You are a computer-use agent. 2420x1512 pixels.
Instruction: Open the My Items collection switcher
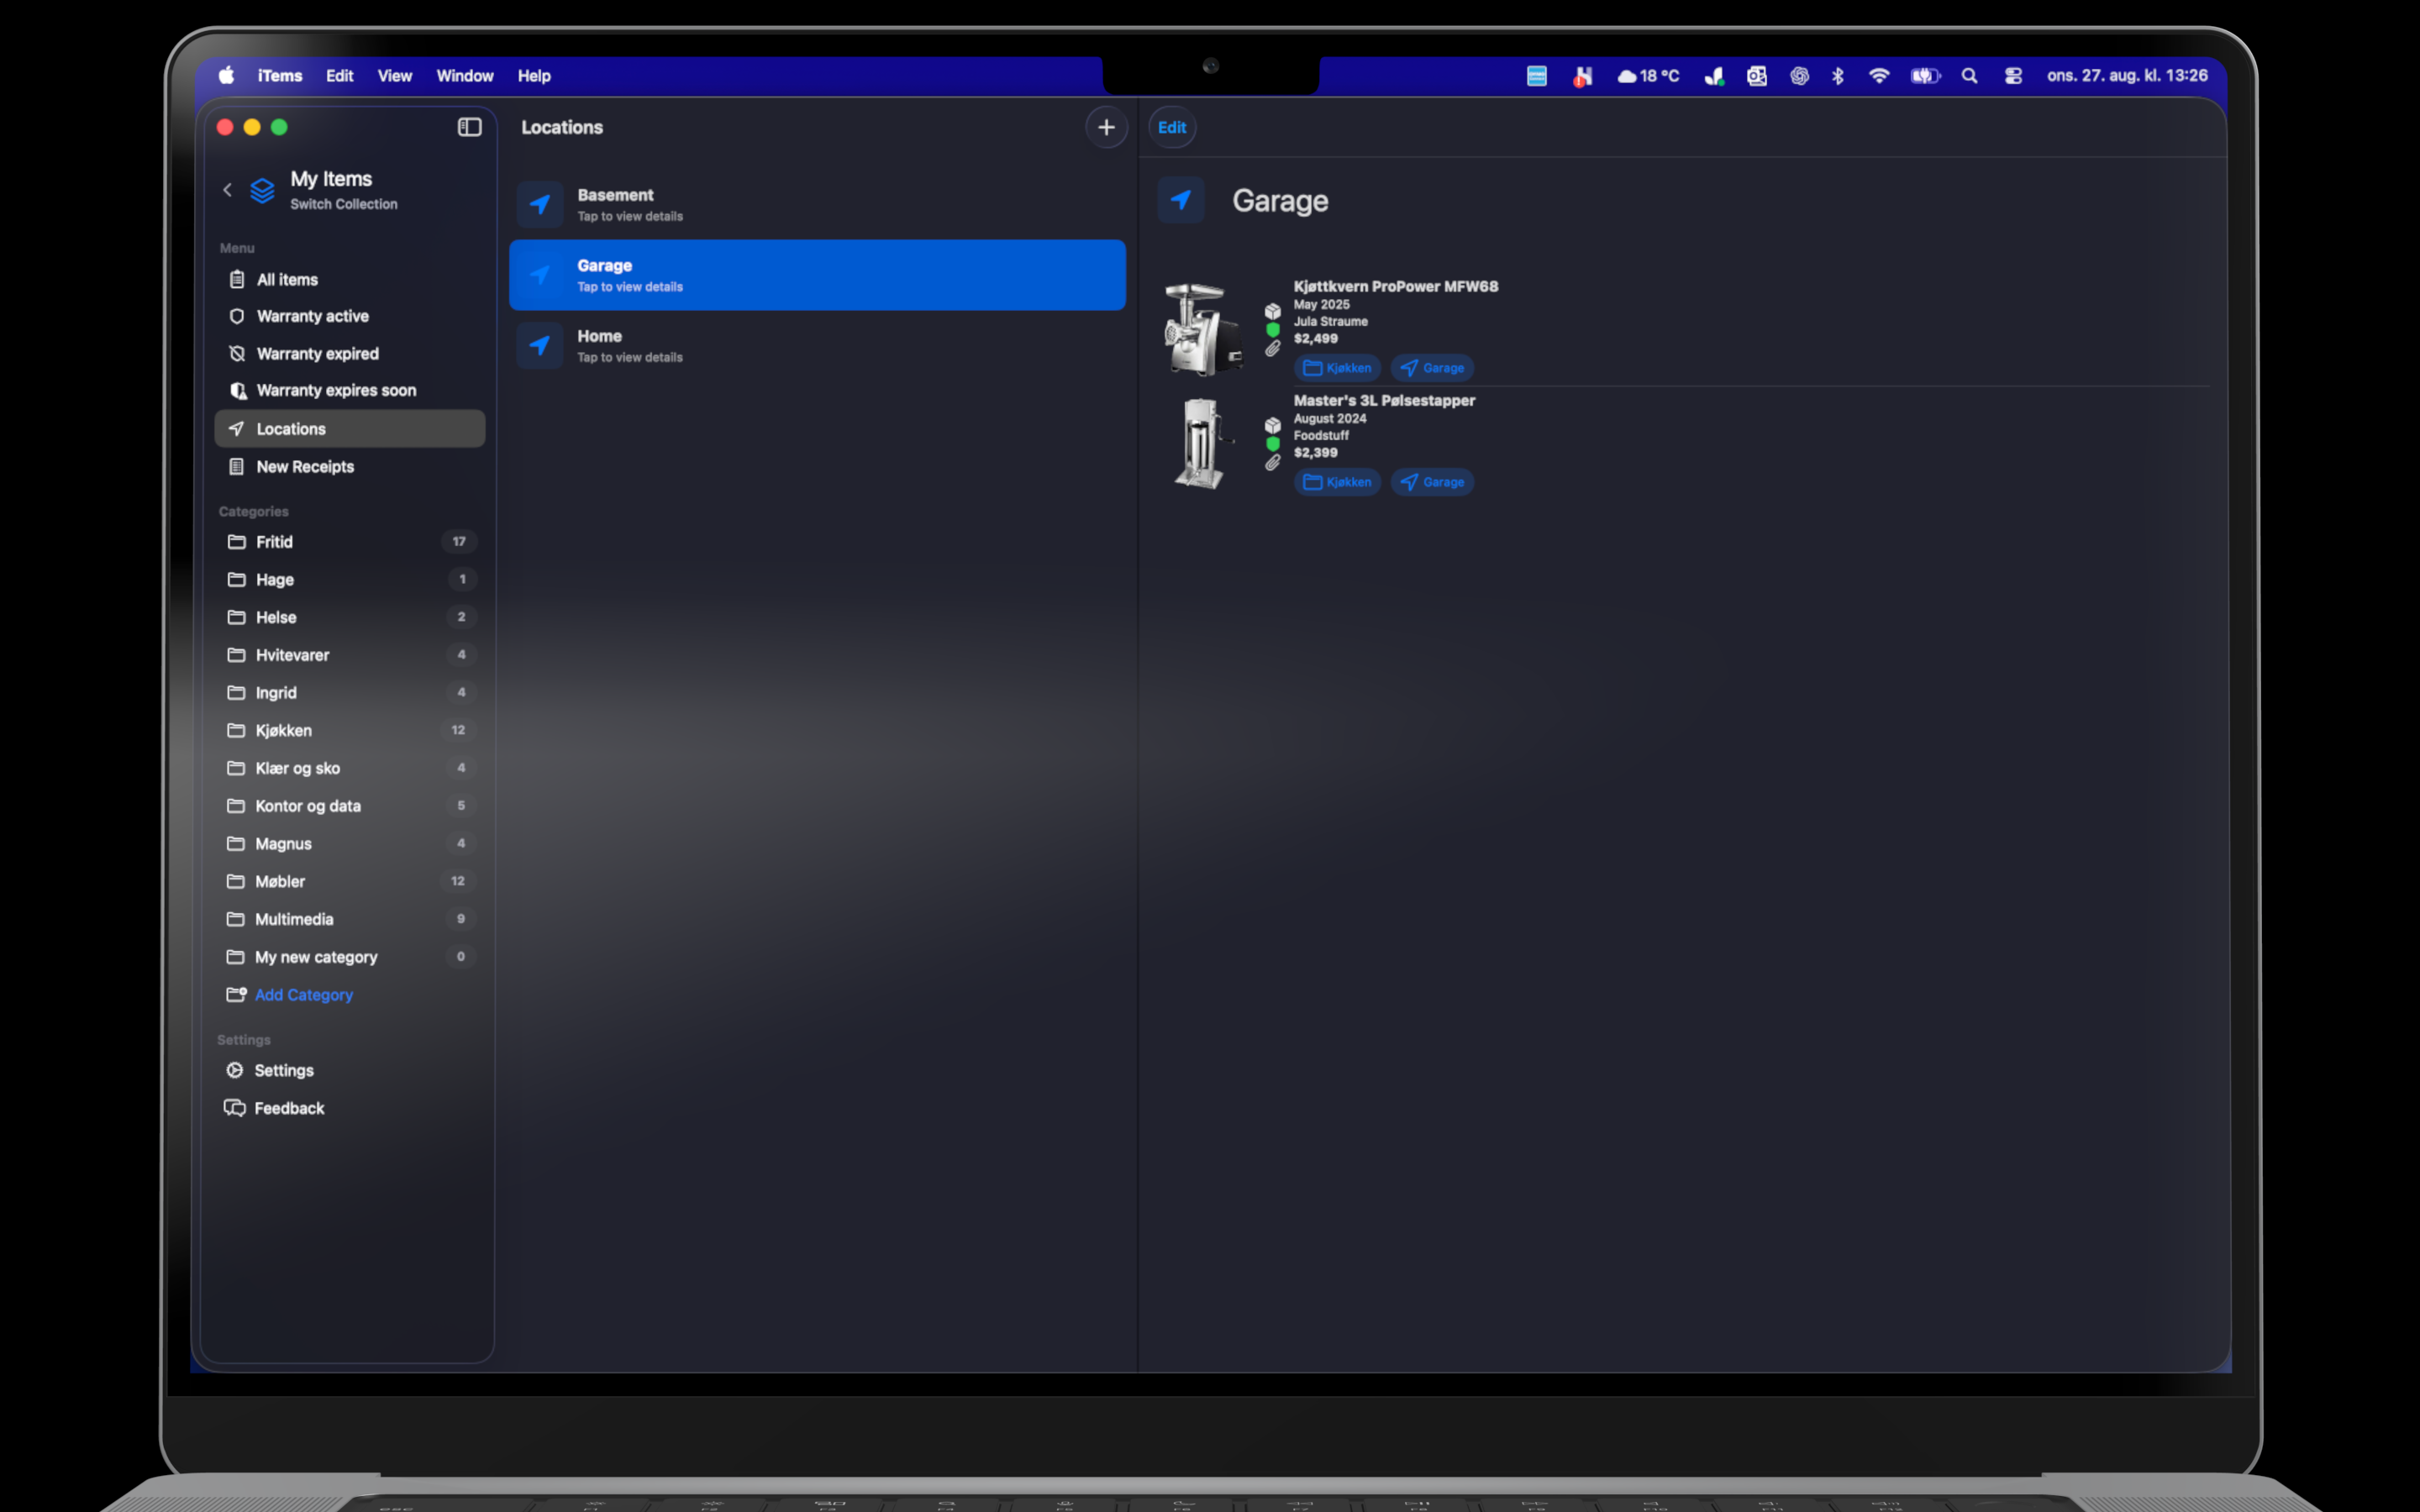[331, 189]
